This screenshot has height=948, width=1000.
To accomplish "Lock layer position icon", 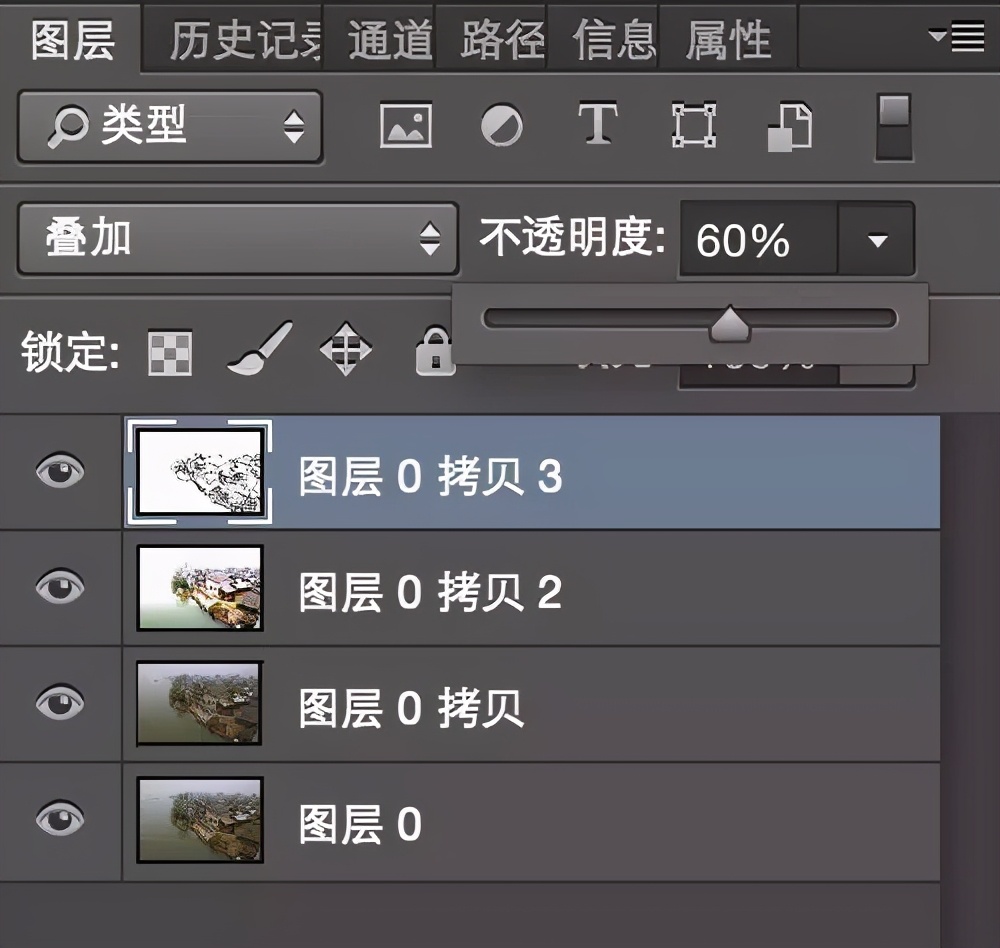I will [x=346, y=348].
